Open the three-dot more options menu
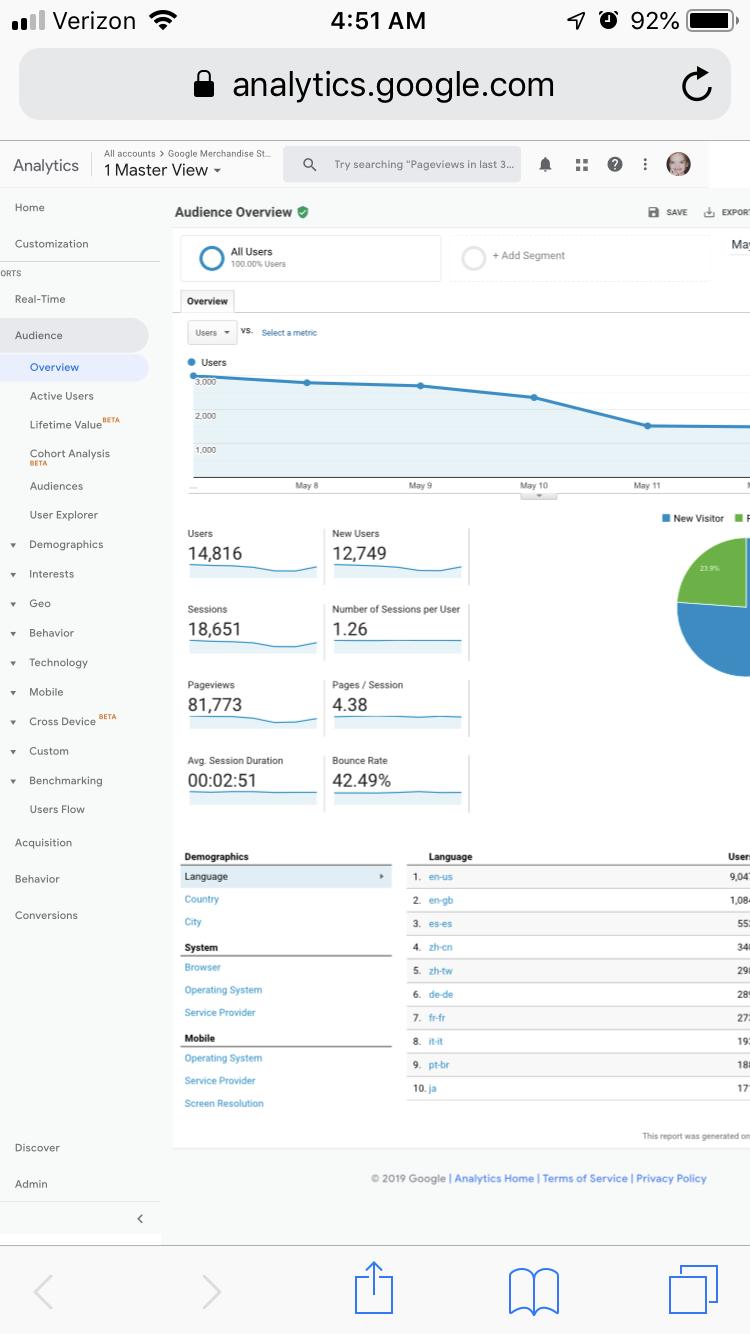The width and height of the screenshot is (750, 1334). (646, 165)
